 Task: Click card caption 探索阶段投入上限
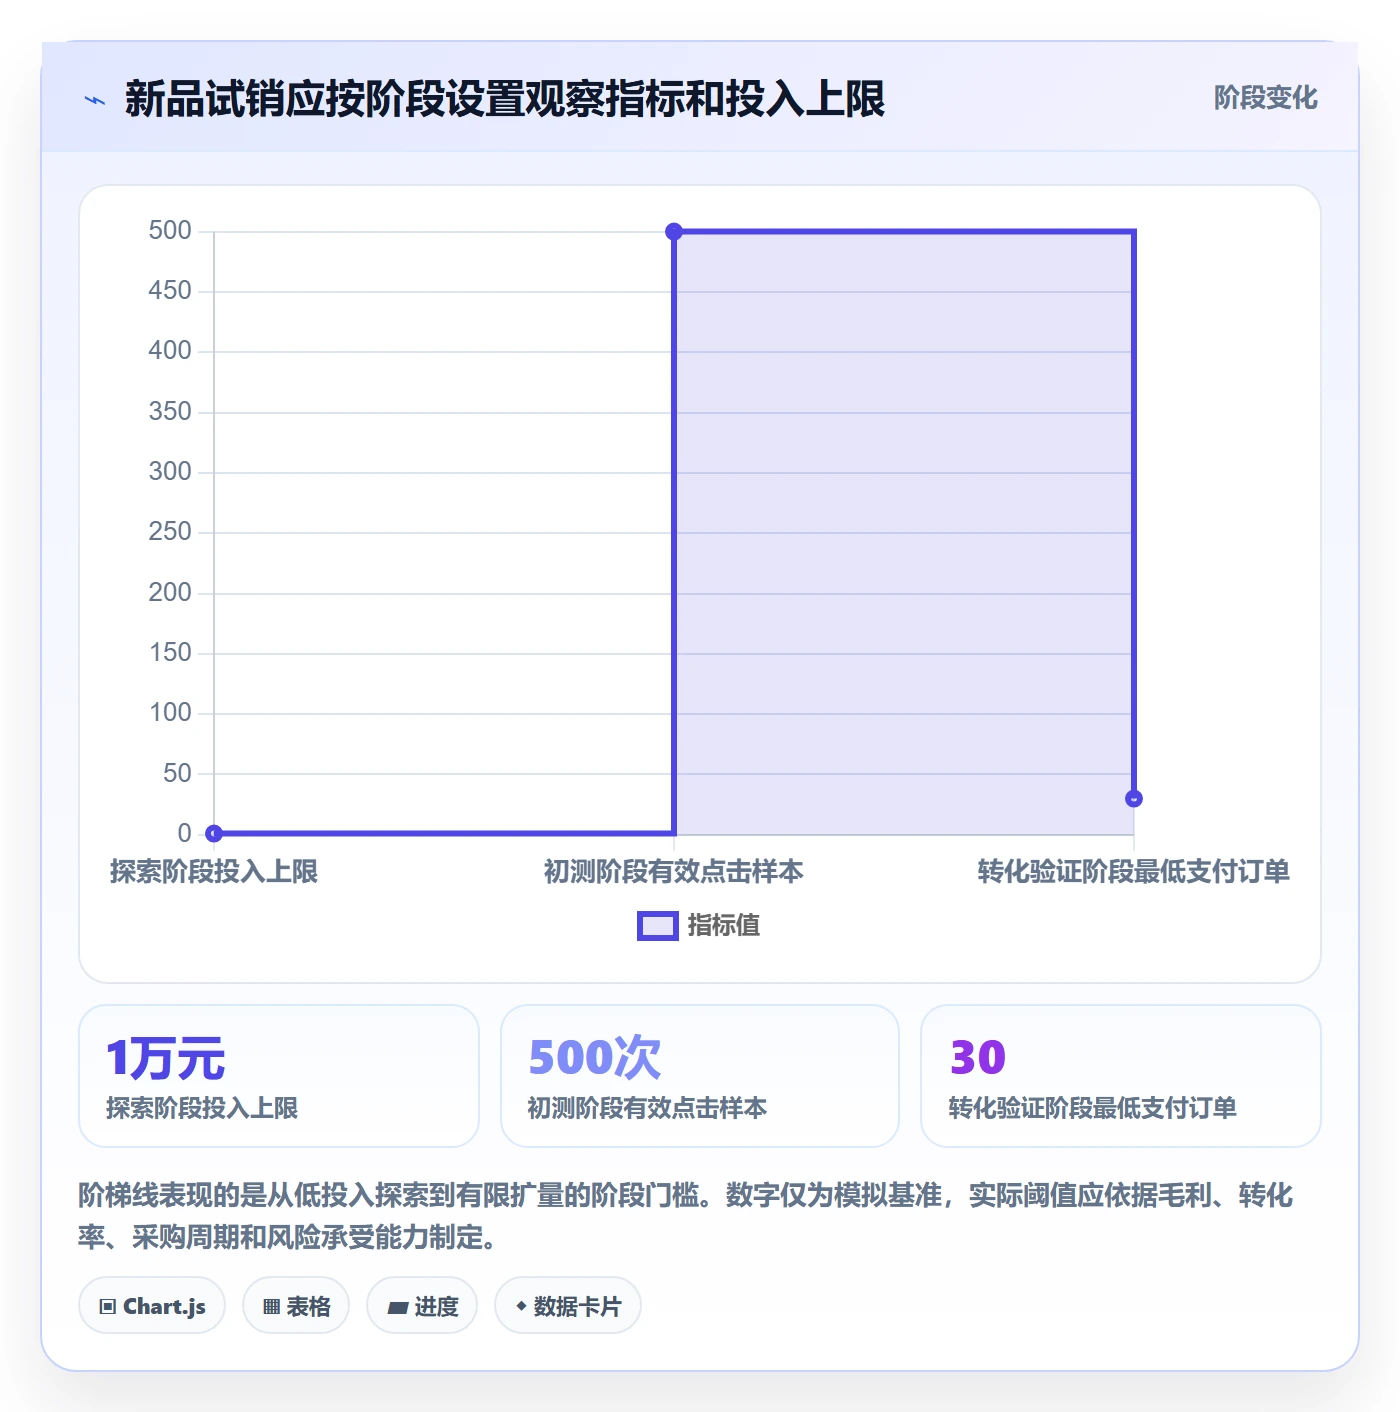(202, 1108)
